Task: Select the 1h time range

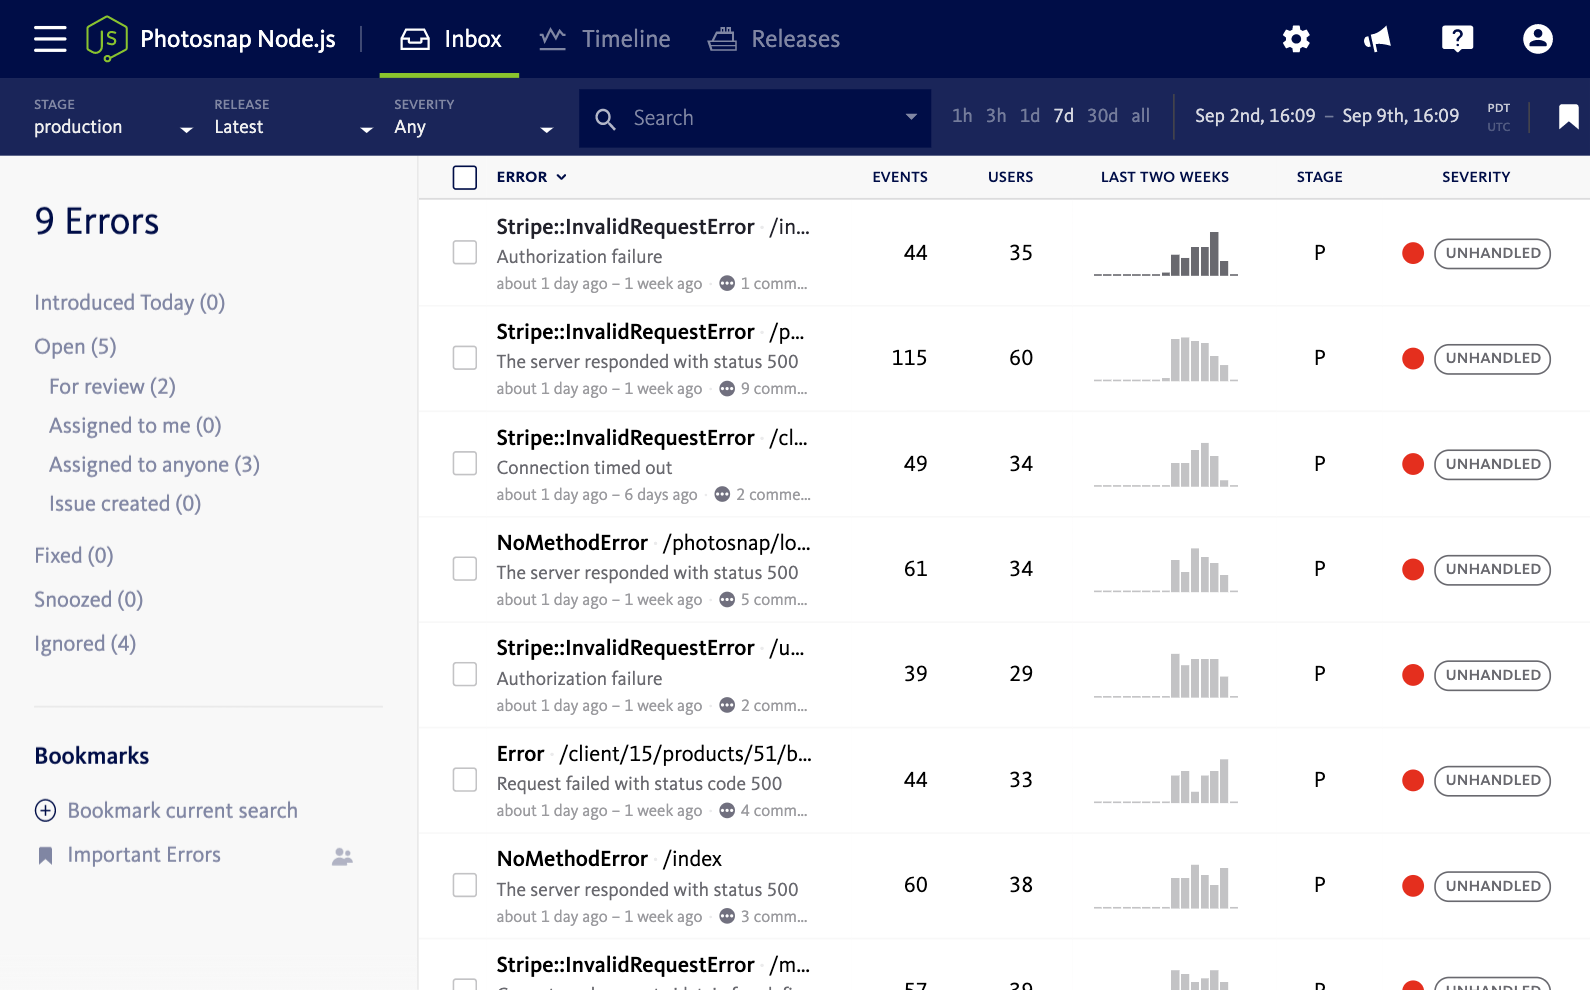Action: pos(962,116)
